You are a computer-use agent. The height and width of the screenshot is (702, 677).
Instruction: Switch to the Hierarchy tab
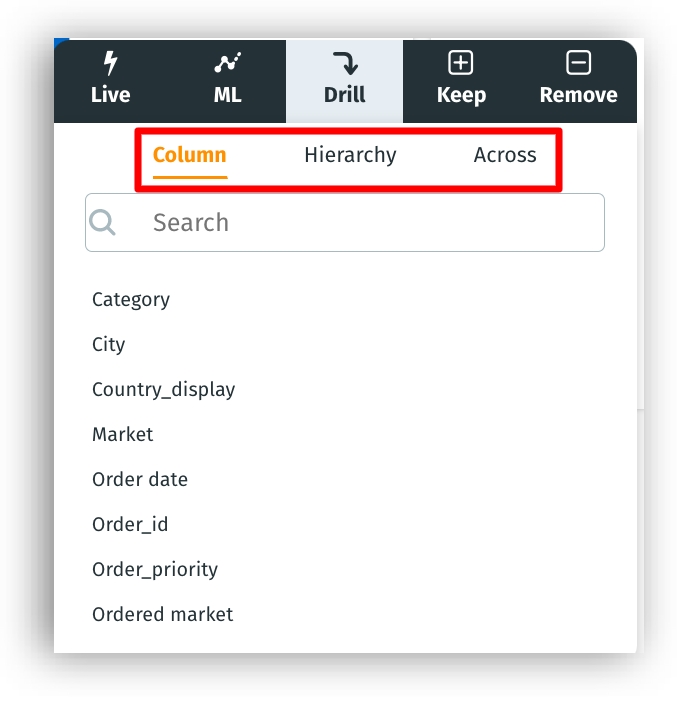pos(350,155)
